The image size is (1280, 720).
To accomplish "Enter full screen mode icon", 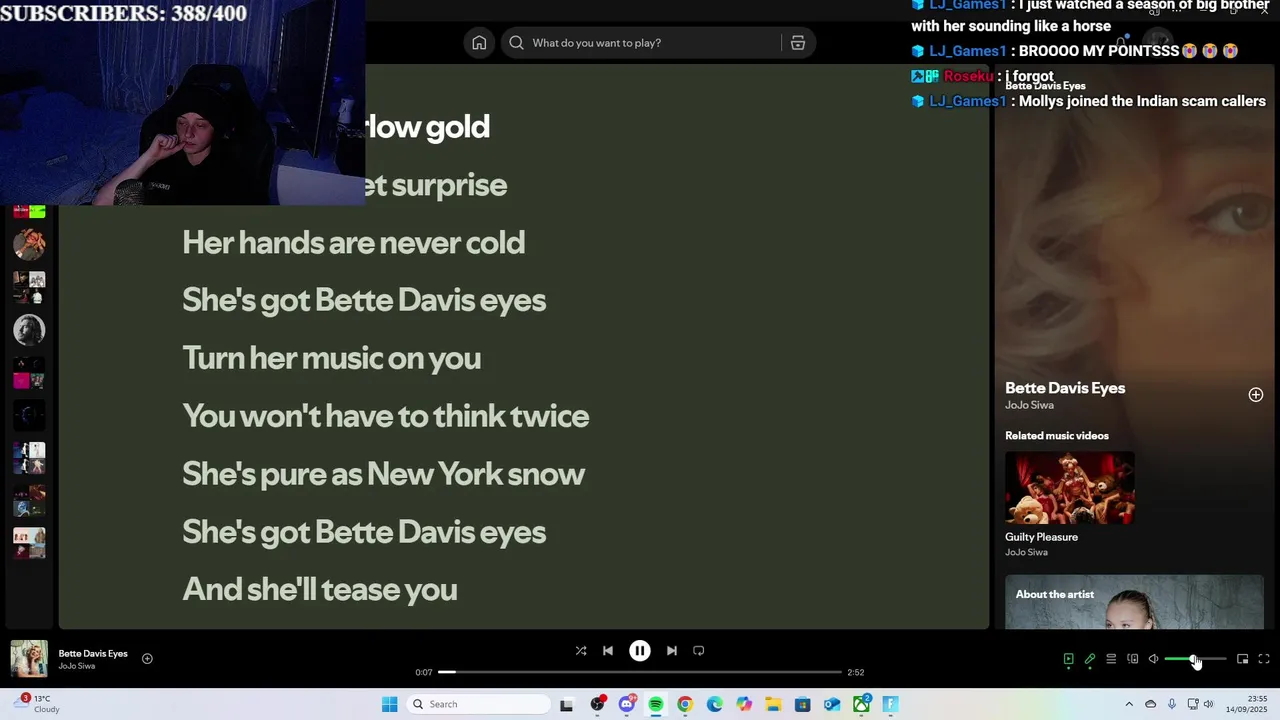I will point(1264,659).
